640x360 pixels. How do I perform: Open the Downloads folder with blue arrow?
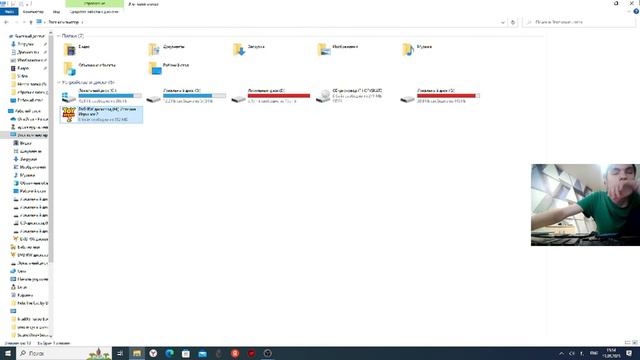249,49
